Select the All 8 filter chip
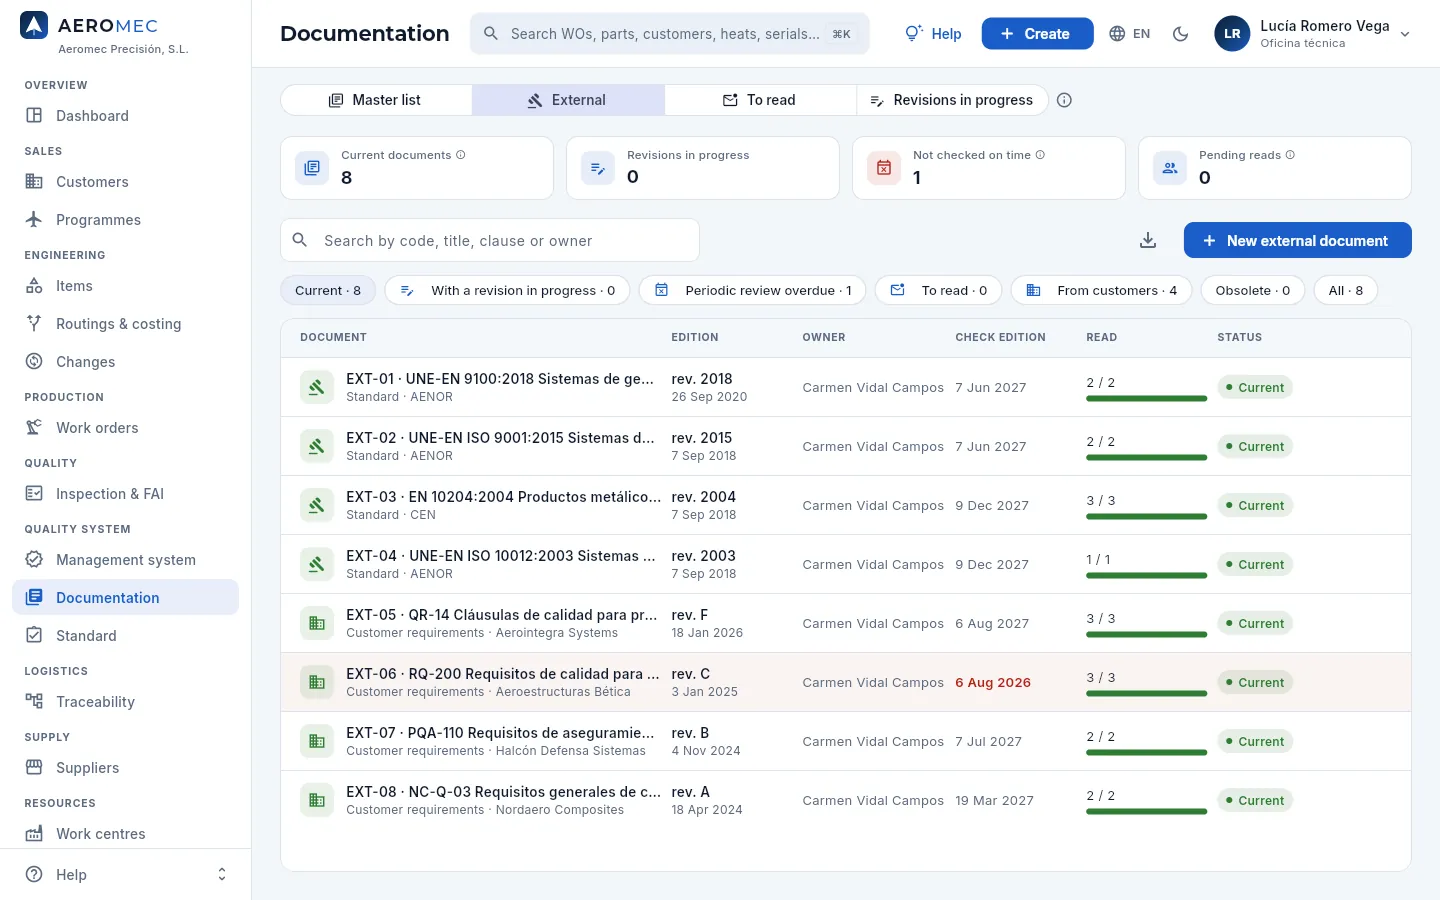Viewport: 1440px width, 900px height. click(1345, 290)
